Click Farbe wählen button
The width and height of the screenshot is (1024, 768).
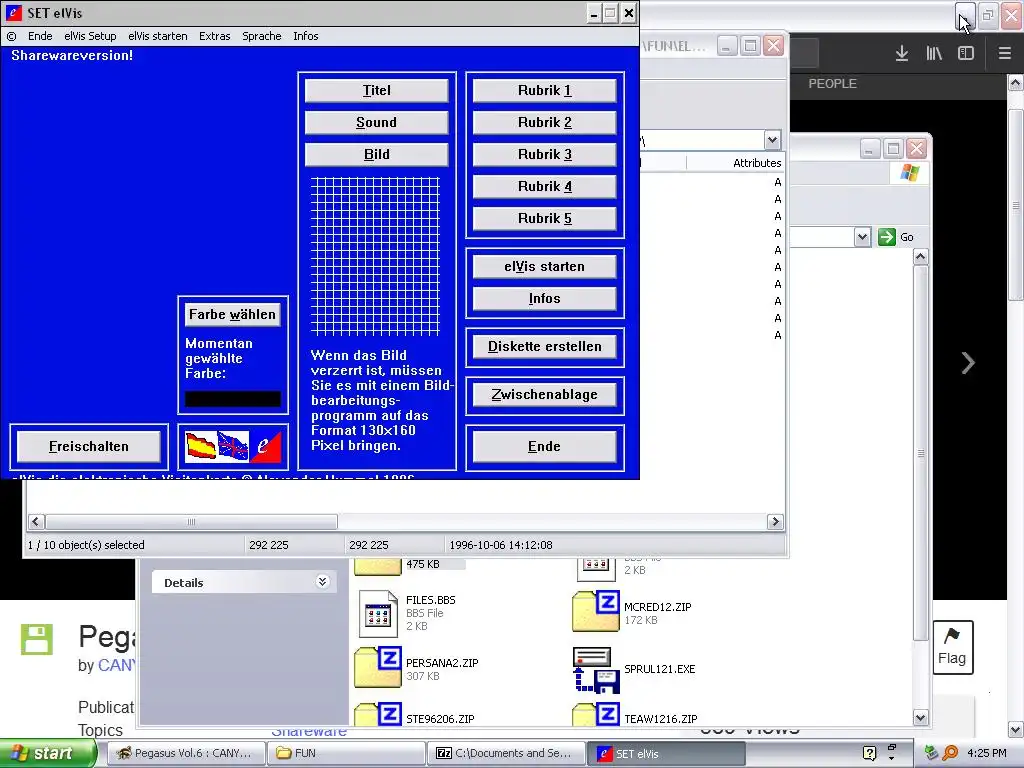point(232,315)
